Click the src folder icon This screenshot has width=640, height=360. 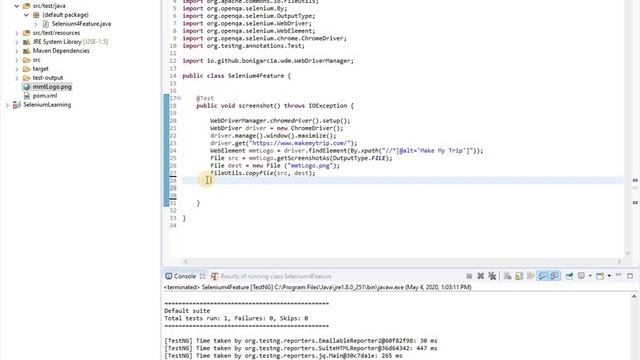[x=27, y=60]
